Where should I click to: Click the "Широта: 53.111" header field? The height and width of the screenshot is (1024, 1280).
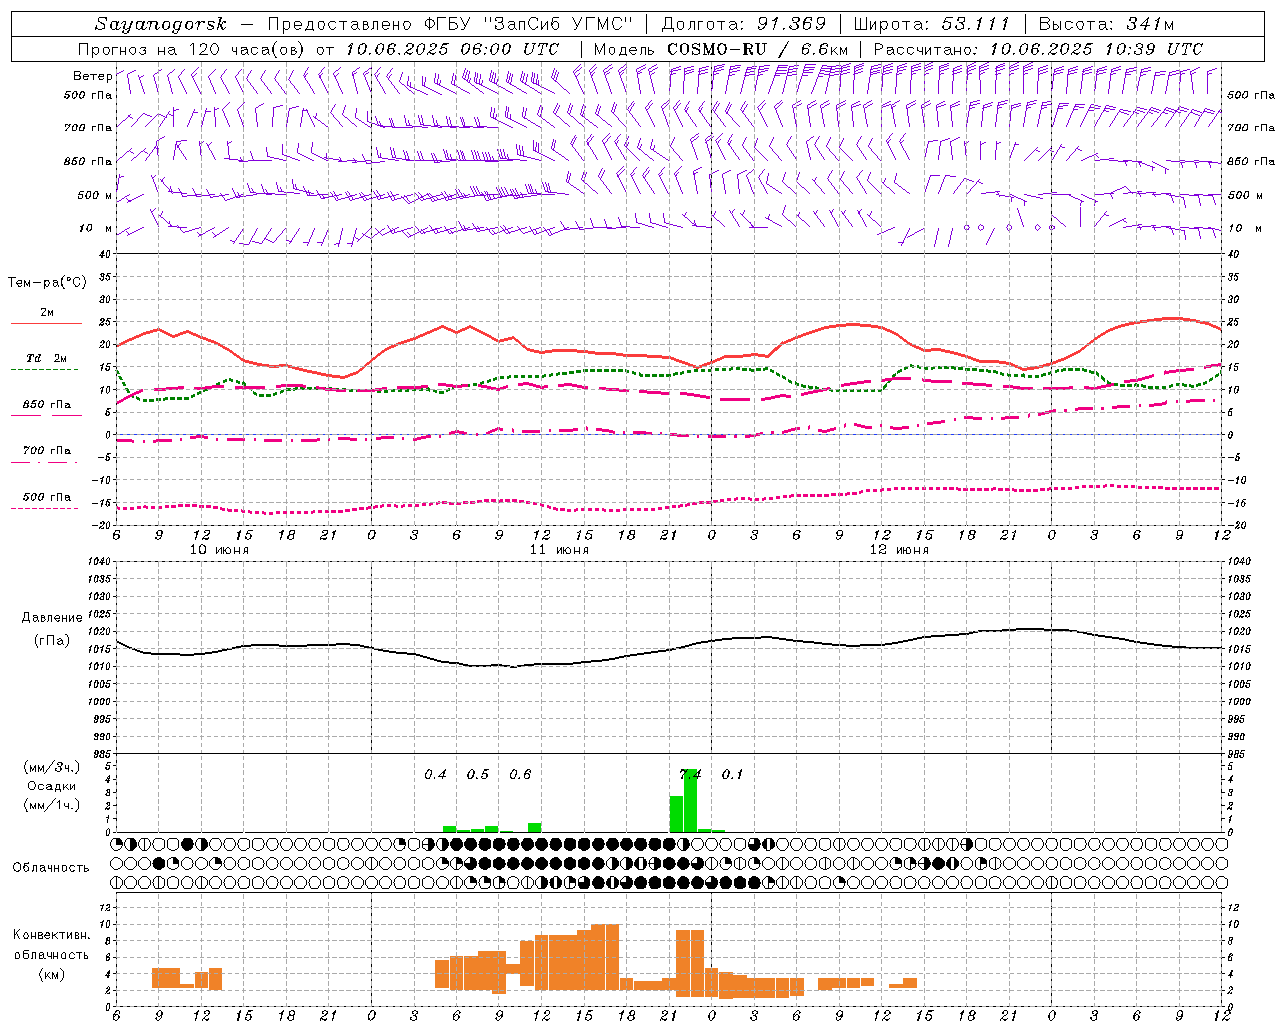(x=931, y=24)
